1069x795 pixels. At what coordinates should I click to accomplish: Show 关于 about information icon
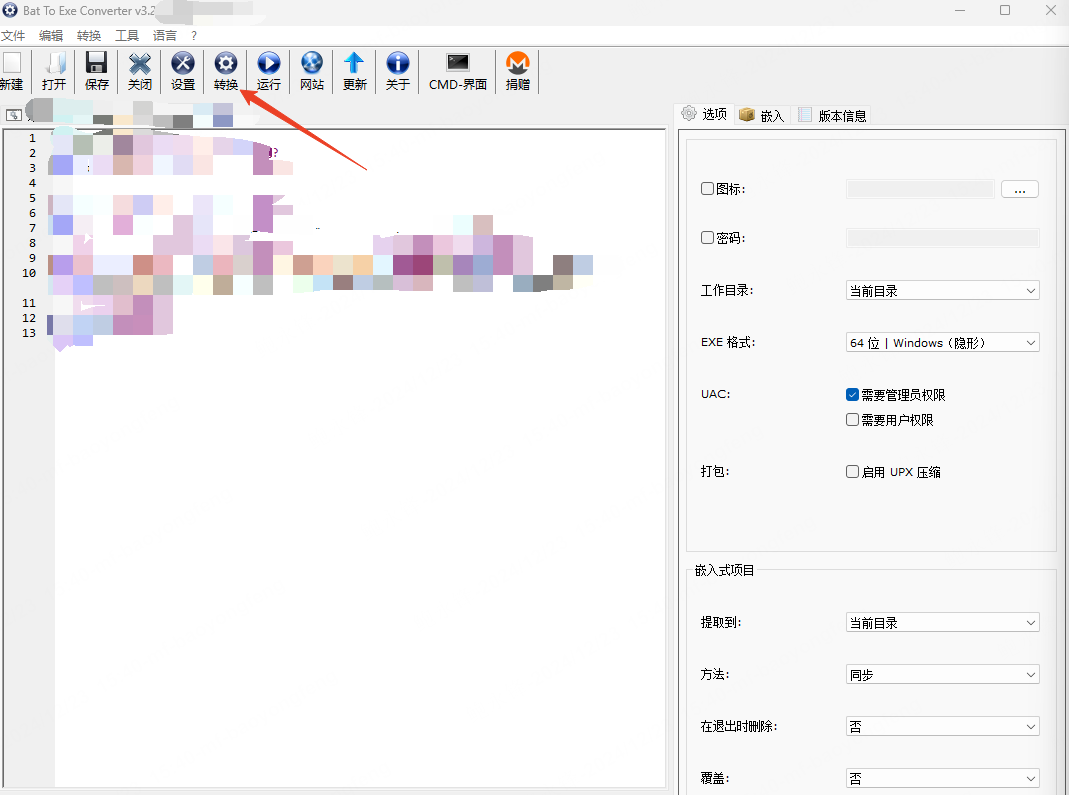click(397, 71)
